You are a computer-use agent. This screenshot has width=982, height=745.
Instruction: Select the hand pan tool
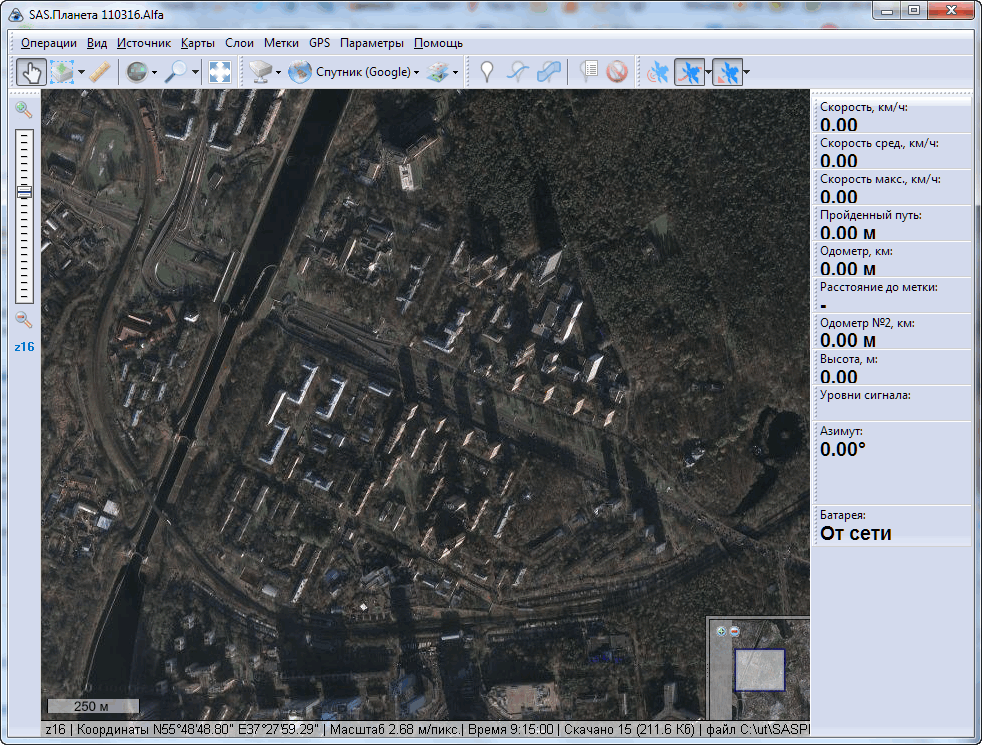tap(30, 72)
